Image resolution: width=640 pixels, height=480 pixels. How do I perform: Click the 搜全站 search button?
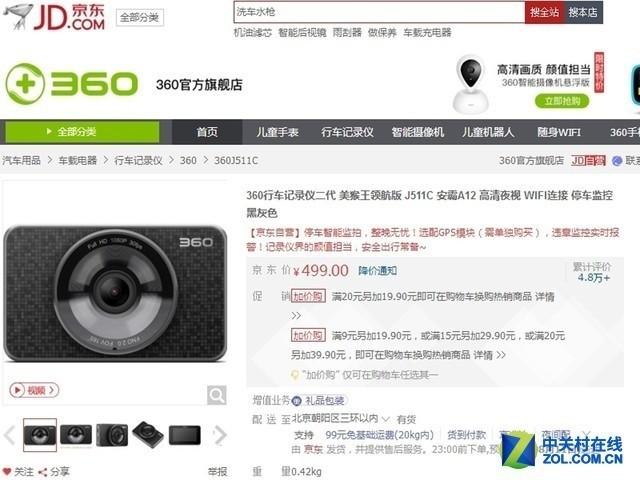click(x=544, y=13)
